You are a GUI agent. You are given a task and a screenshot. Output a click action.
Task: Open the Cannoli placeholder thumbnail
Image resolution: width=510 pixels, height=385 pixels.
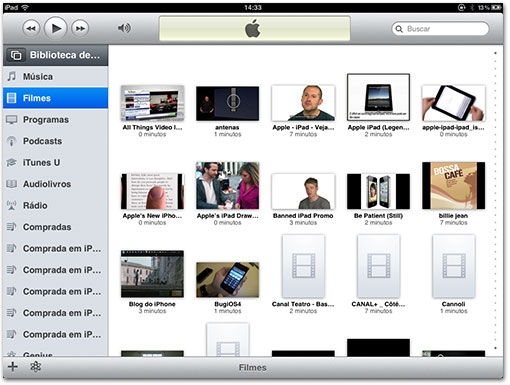tap(454, 266)
